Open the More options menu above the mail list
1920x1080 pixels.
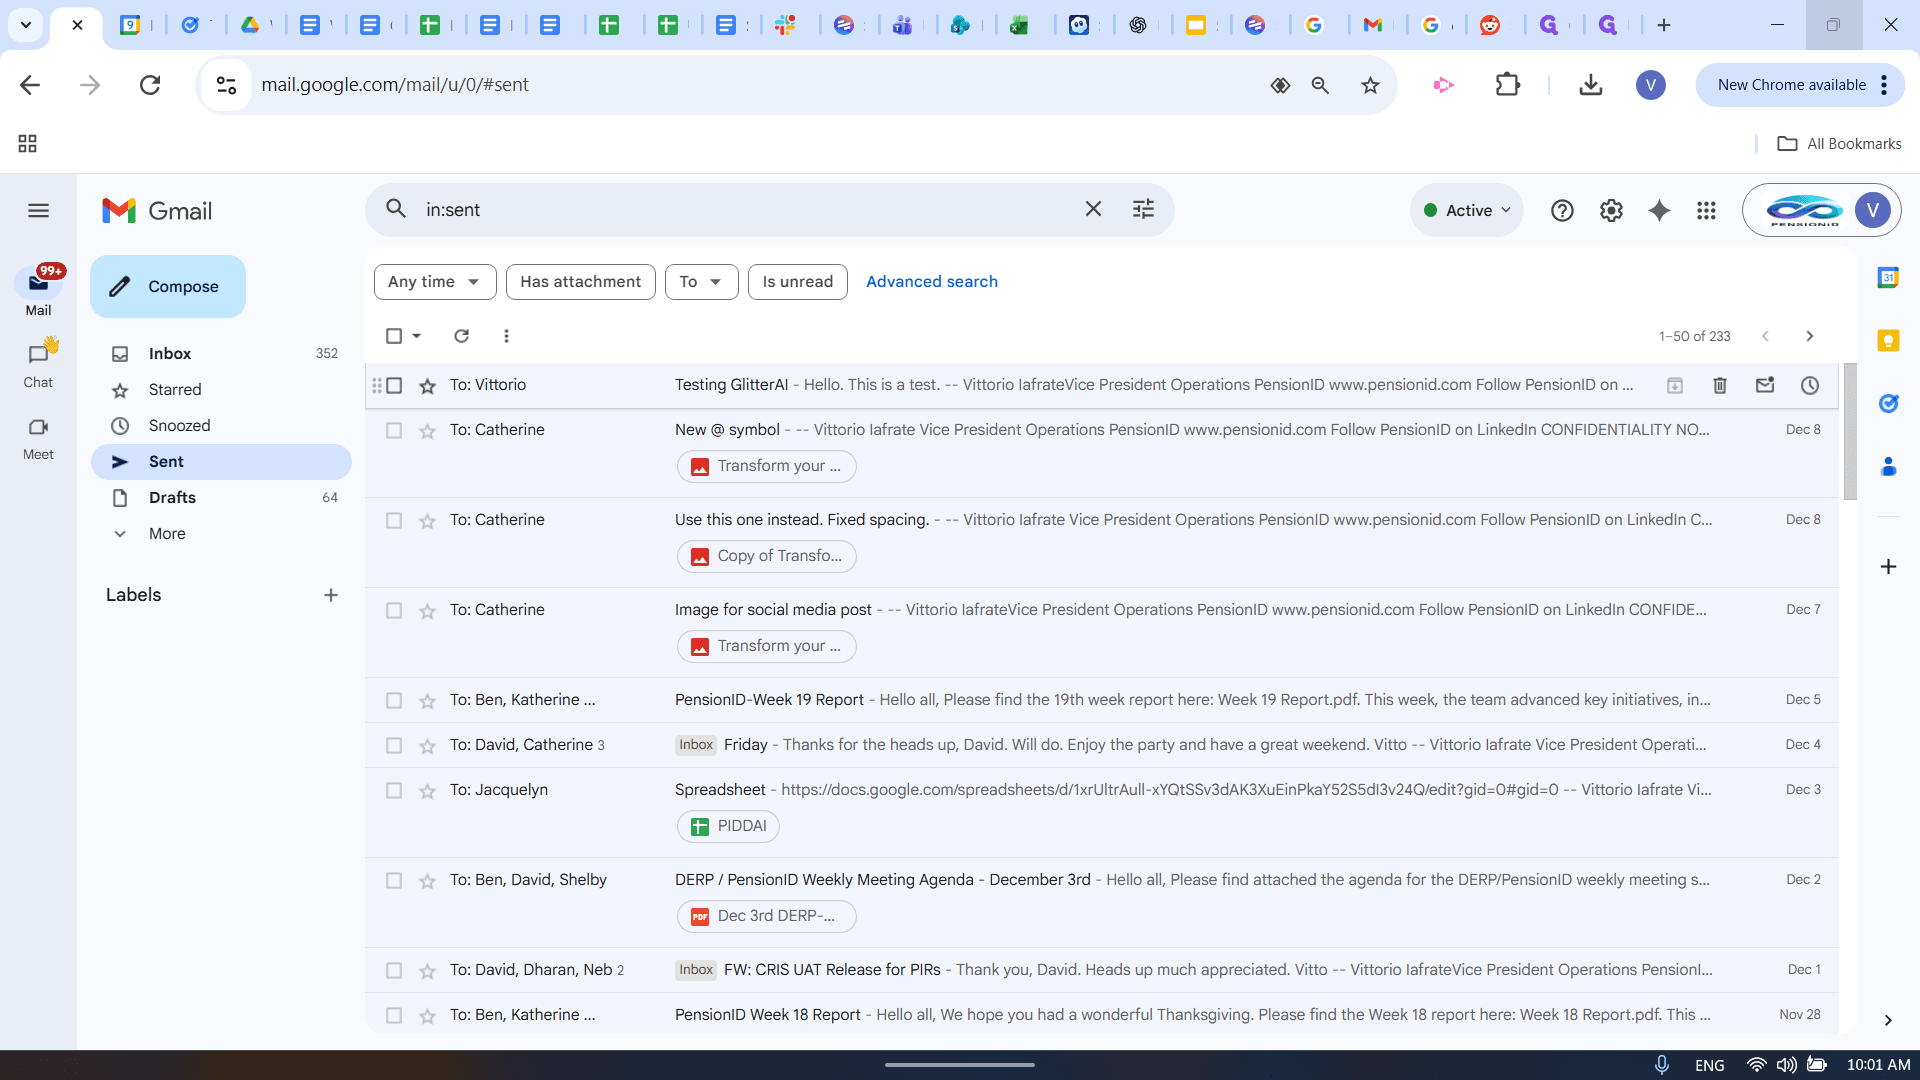pos(506,336)
